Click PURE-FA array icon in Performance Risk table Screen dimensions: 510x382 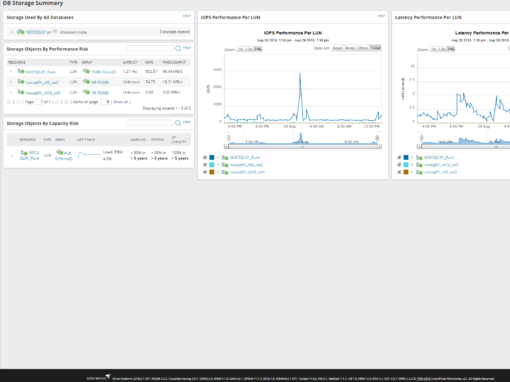[86, 71]
